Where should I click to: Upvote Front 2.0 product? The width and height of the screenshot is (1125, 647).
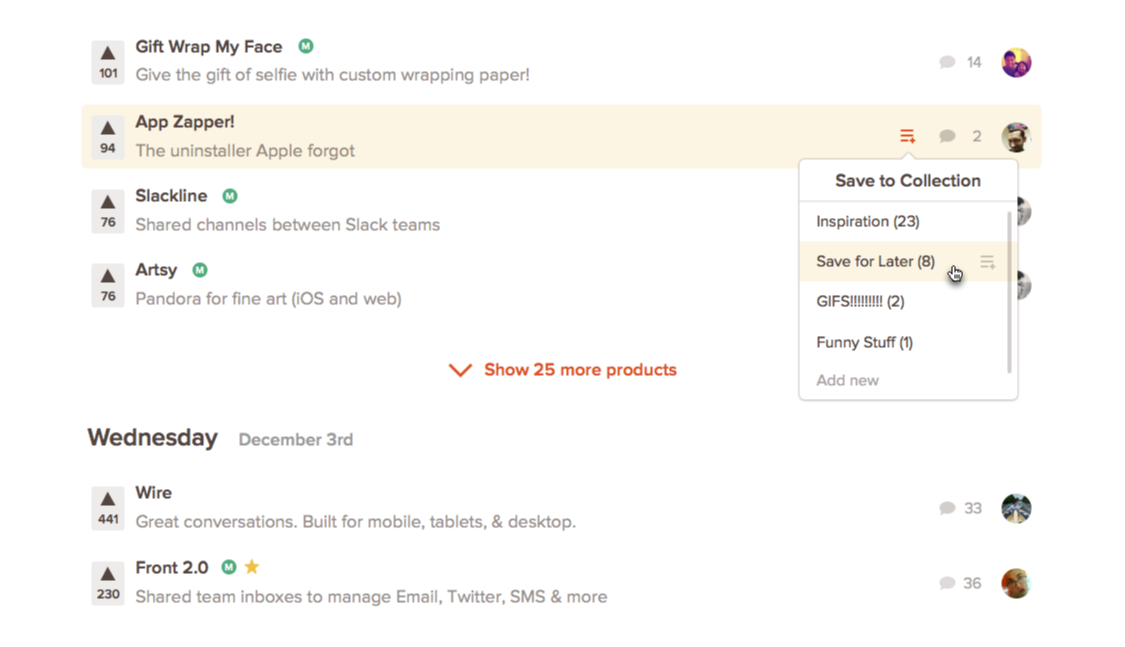click(108, 582)
